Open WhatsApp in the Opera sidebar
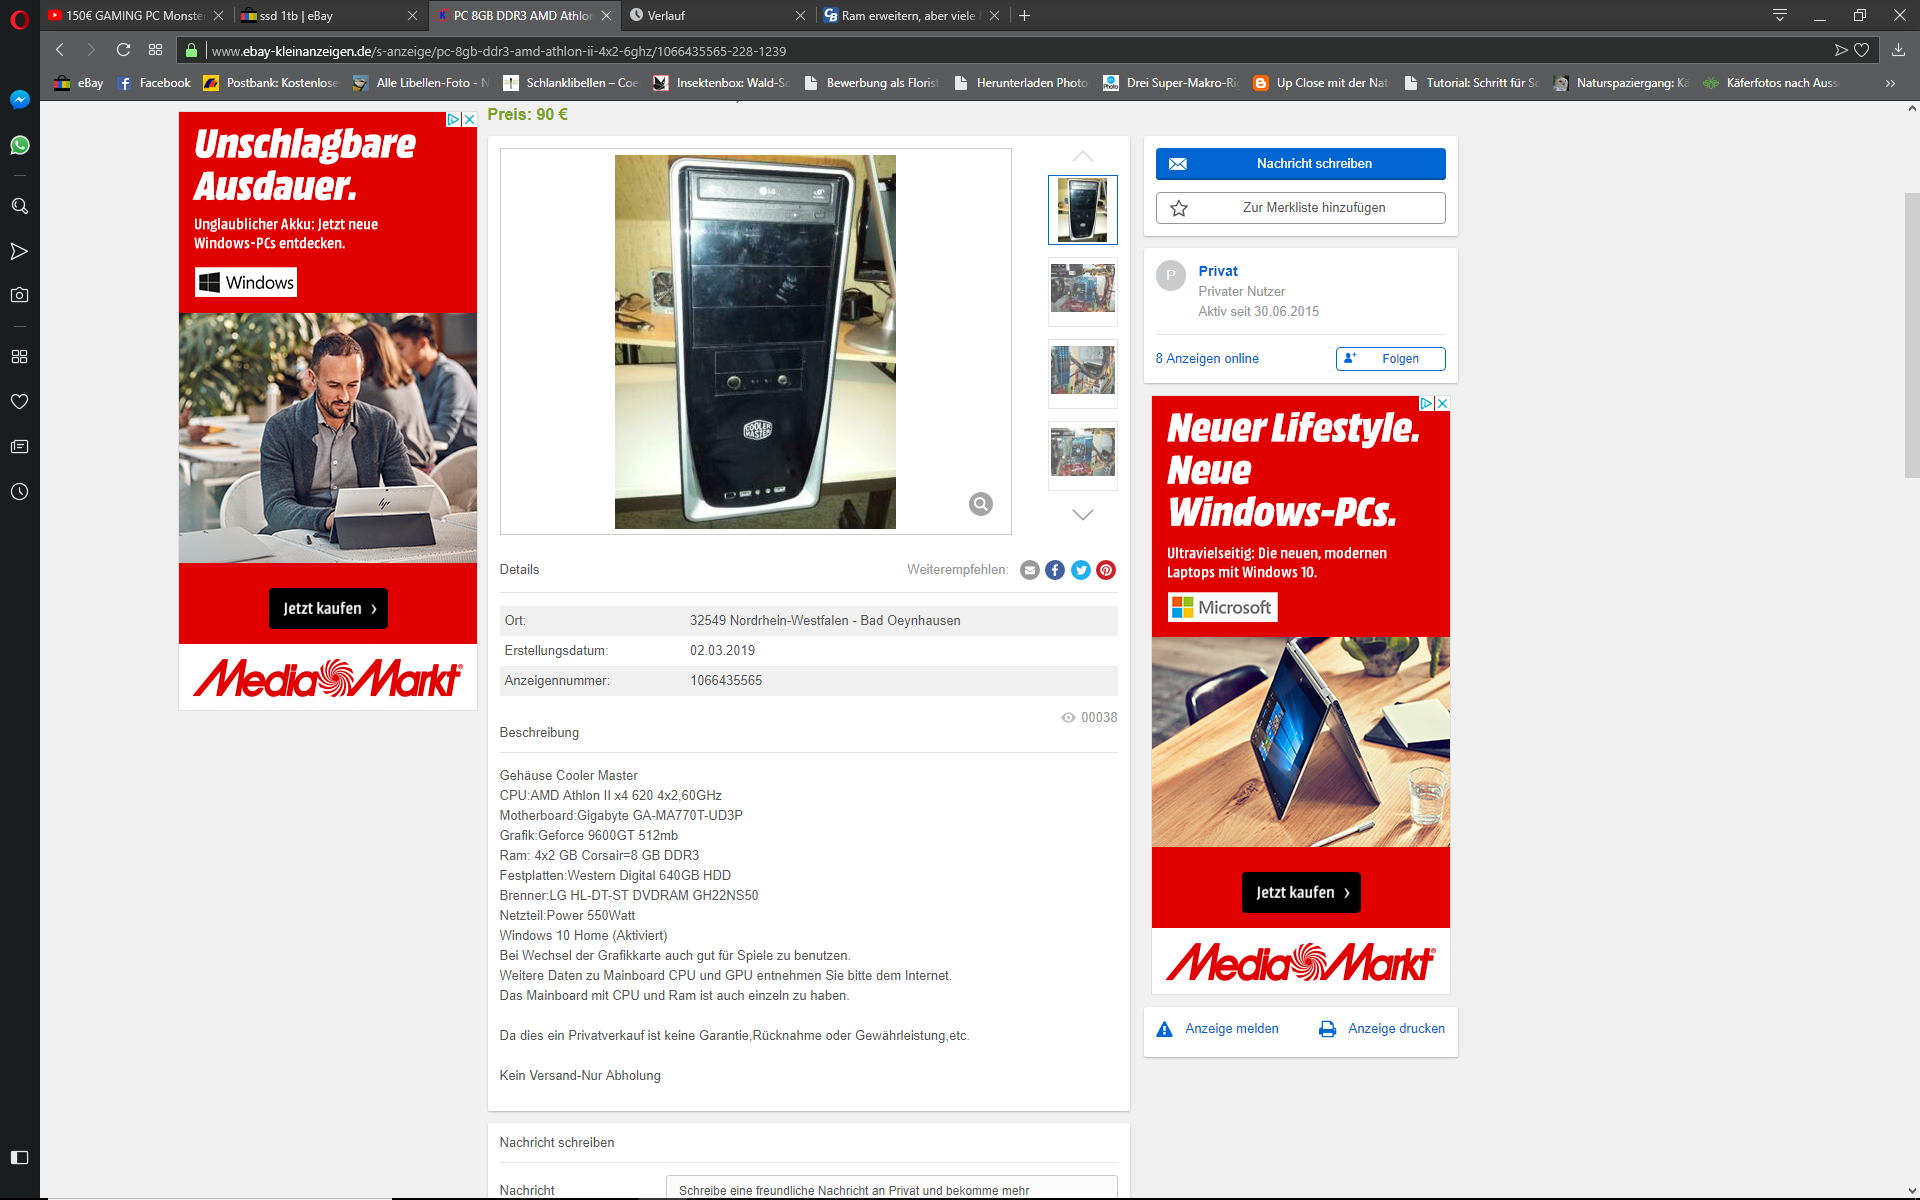Screen dimensions: 1920x1200 [19, 146]
